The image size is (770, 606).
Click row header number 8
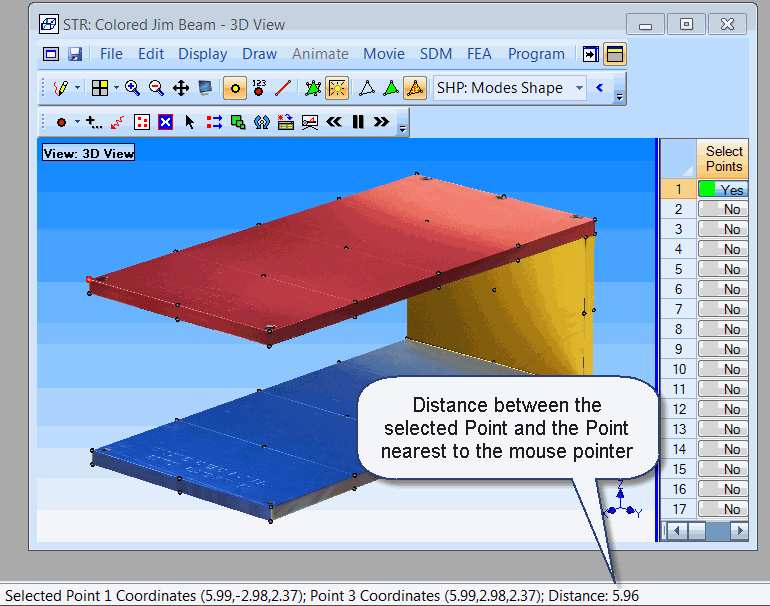[x=679, y=329]
